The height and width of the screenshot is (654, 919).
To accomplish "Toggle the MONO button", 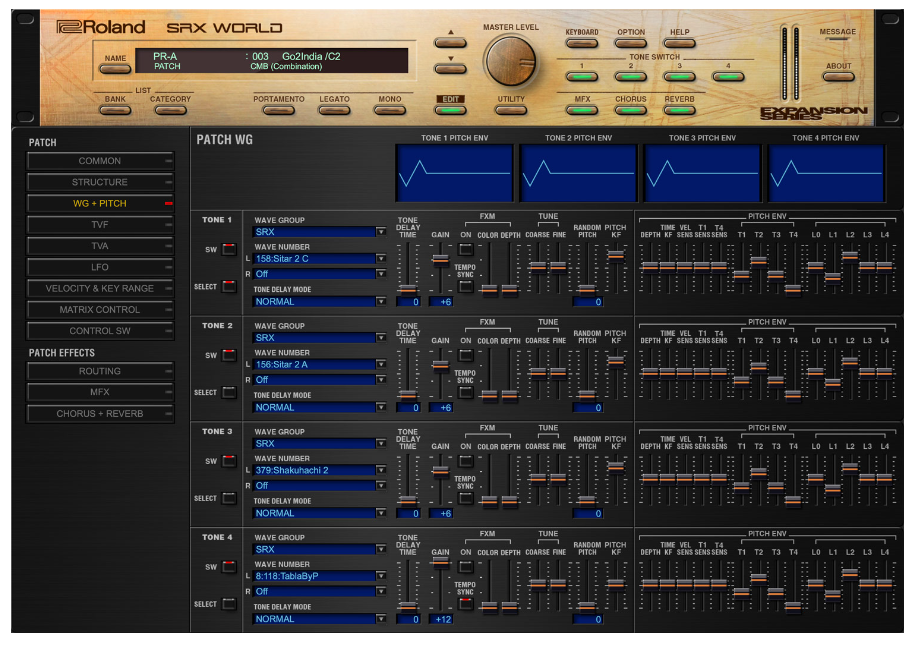I will [390, 110].
